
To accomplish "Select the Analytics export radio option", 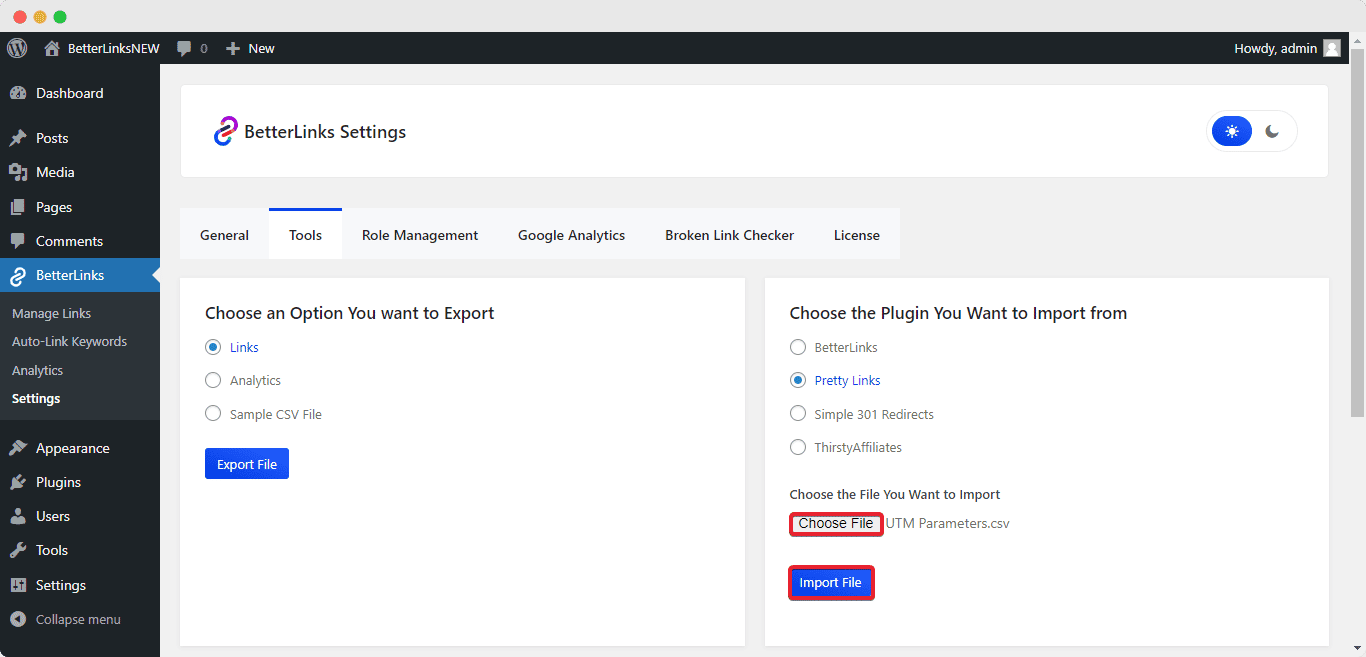I will [x=213, y=380].
